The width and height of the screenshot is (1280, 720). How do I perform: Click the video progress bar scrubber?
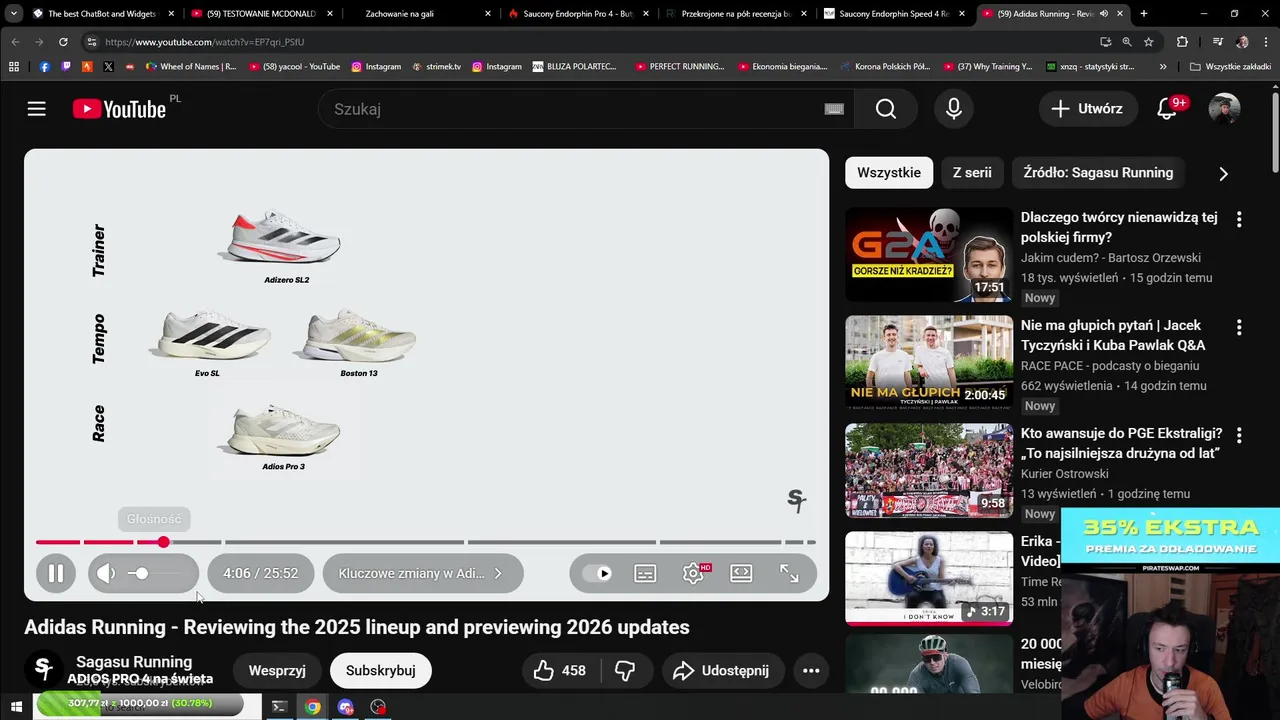(163, 542)
